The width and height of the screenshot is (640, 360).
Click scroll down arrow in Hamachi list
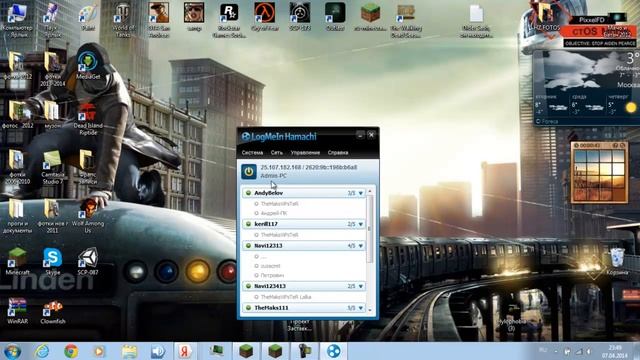click(370, 310)
